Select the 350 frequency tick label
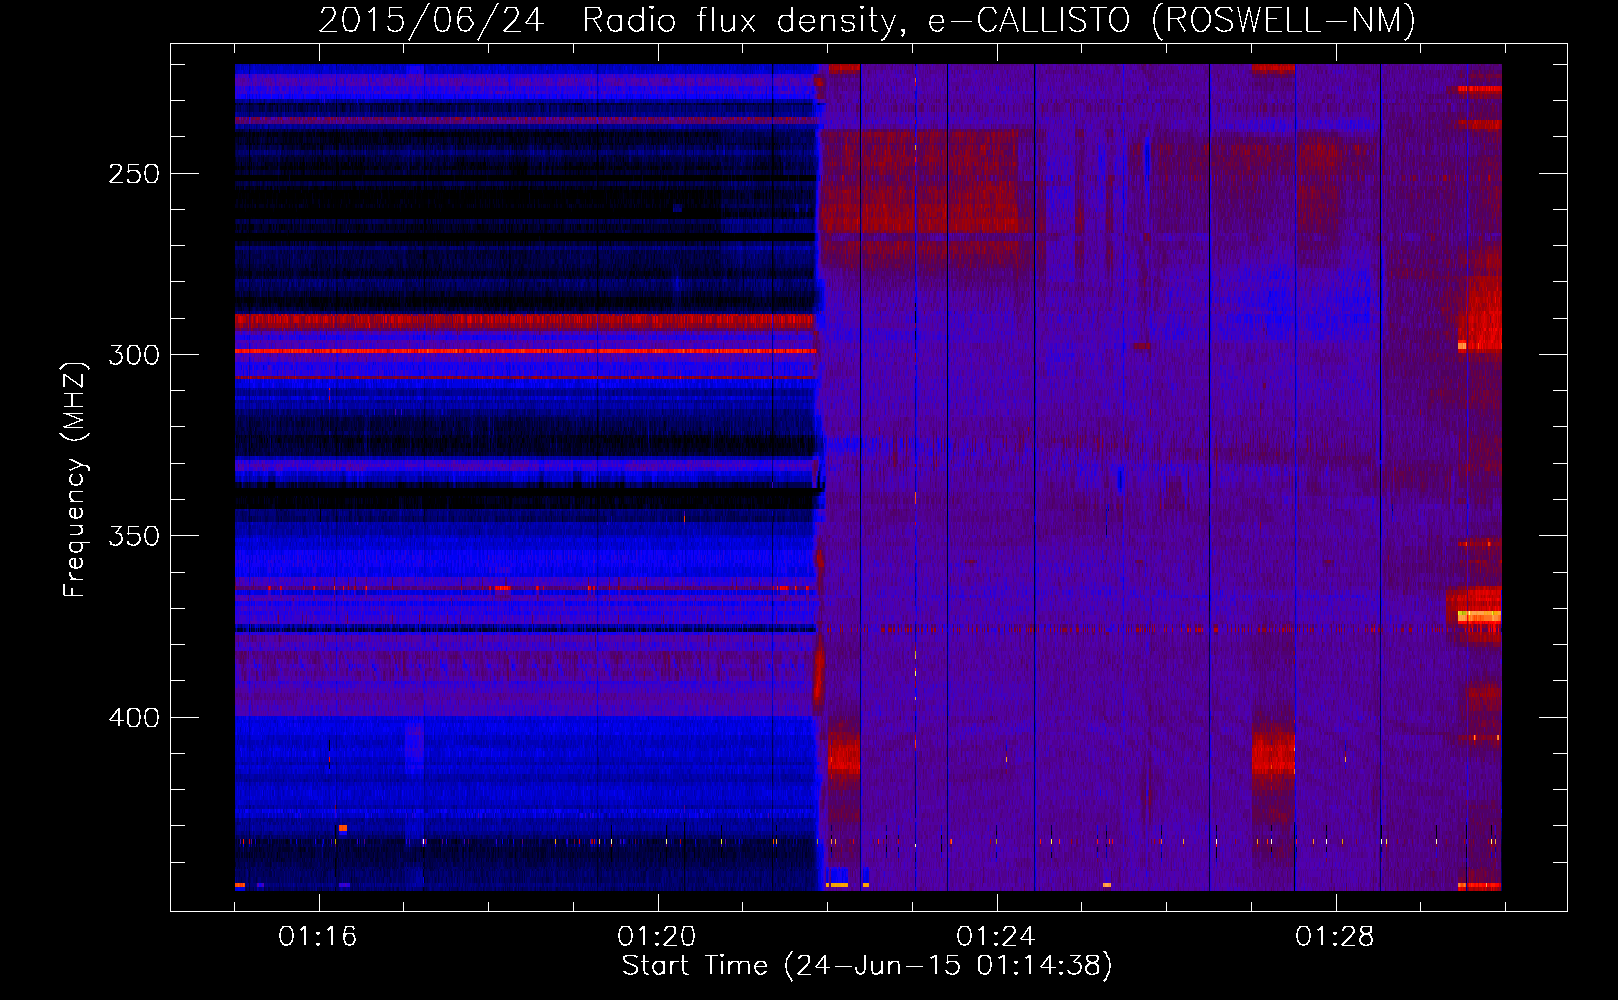 134,537
